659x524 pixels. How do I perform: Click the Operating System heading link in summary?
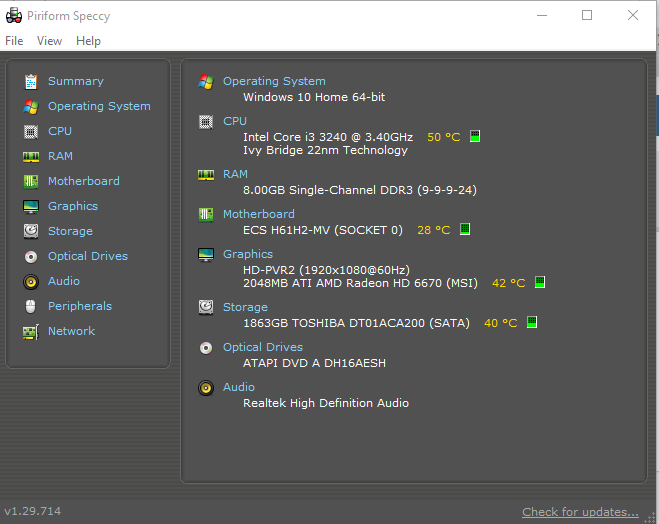(x=274, y=81)
